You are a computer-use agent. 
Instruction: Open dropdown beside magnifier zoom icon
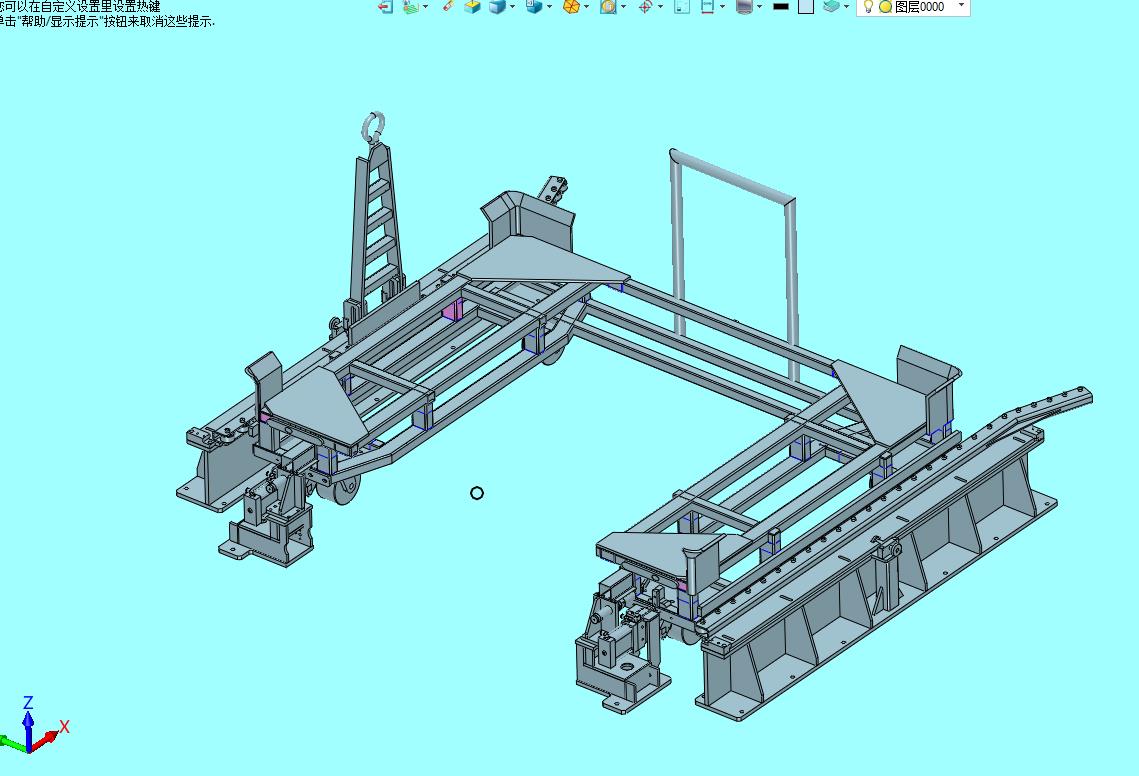[623, 7]
